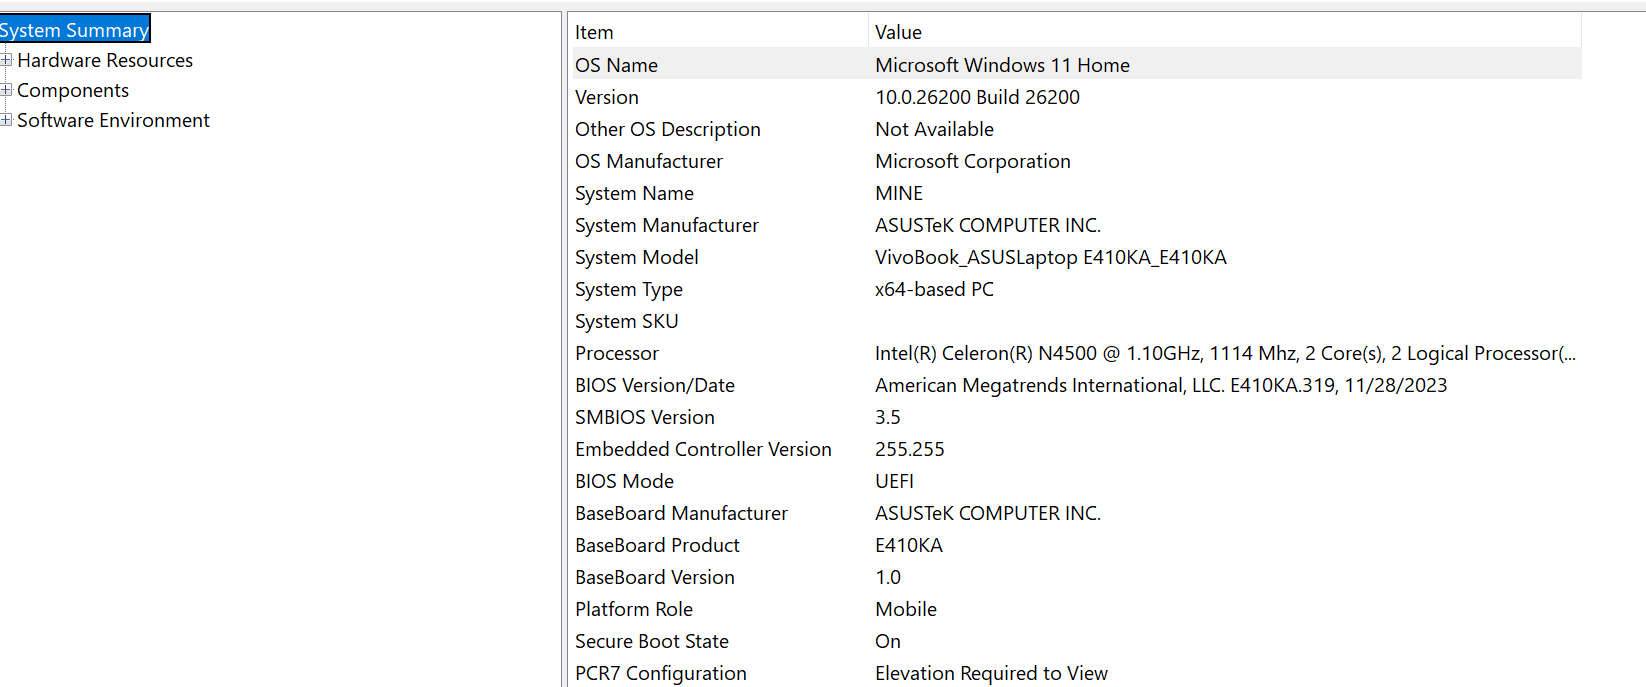
Task: Click the value 10.0.26200 Build 26200
Action: pyautogui.click(x=977, y=97)
